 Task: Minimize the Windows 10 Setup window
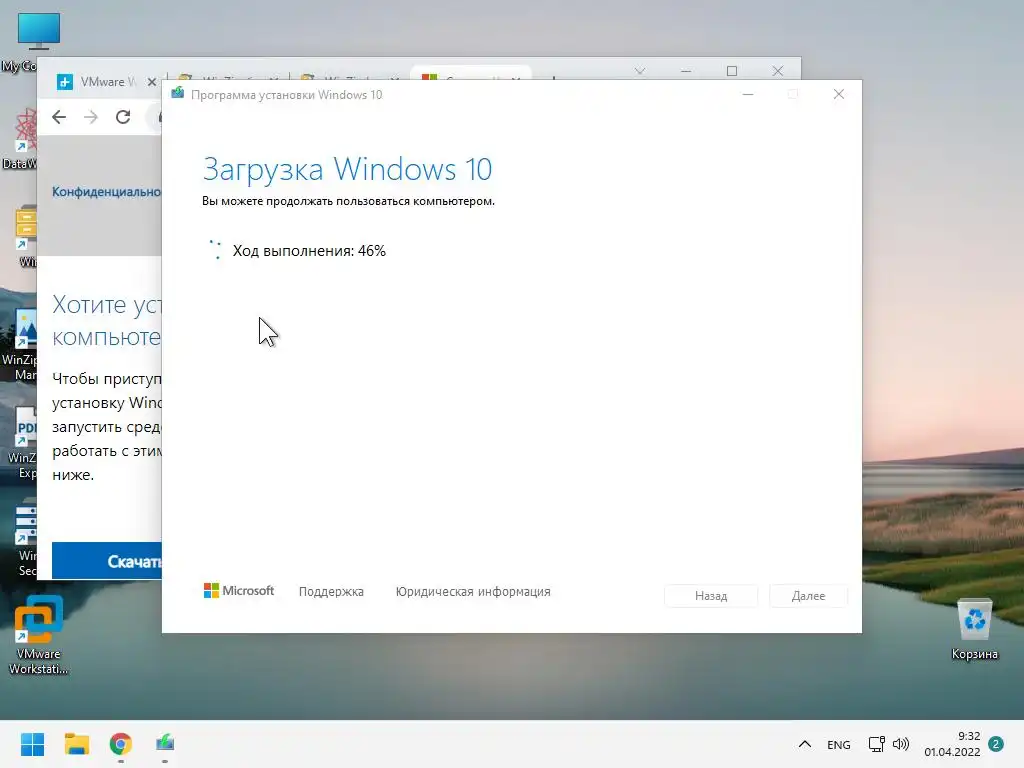pos(748,95)
